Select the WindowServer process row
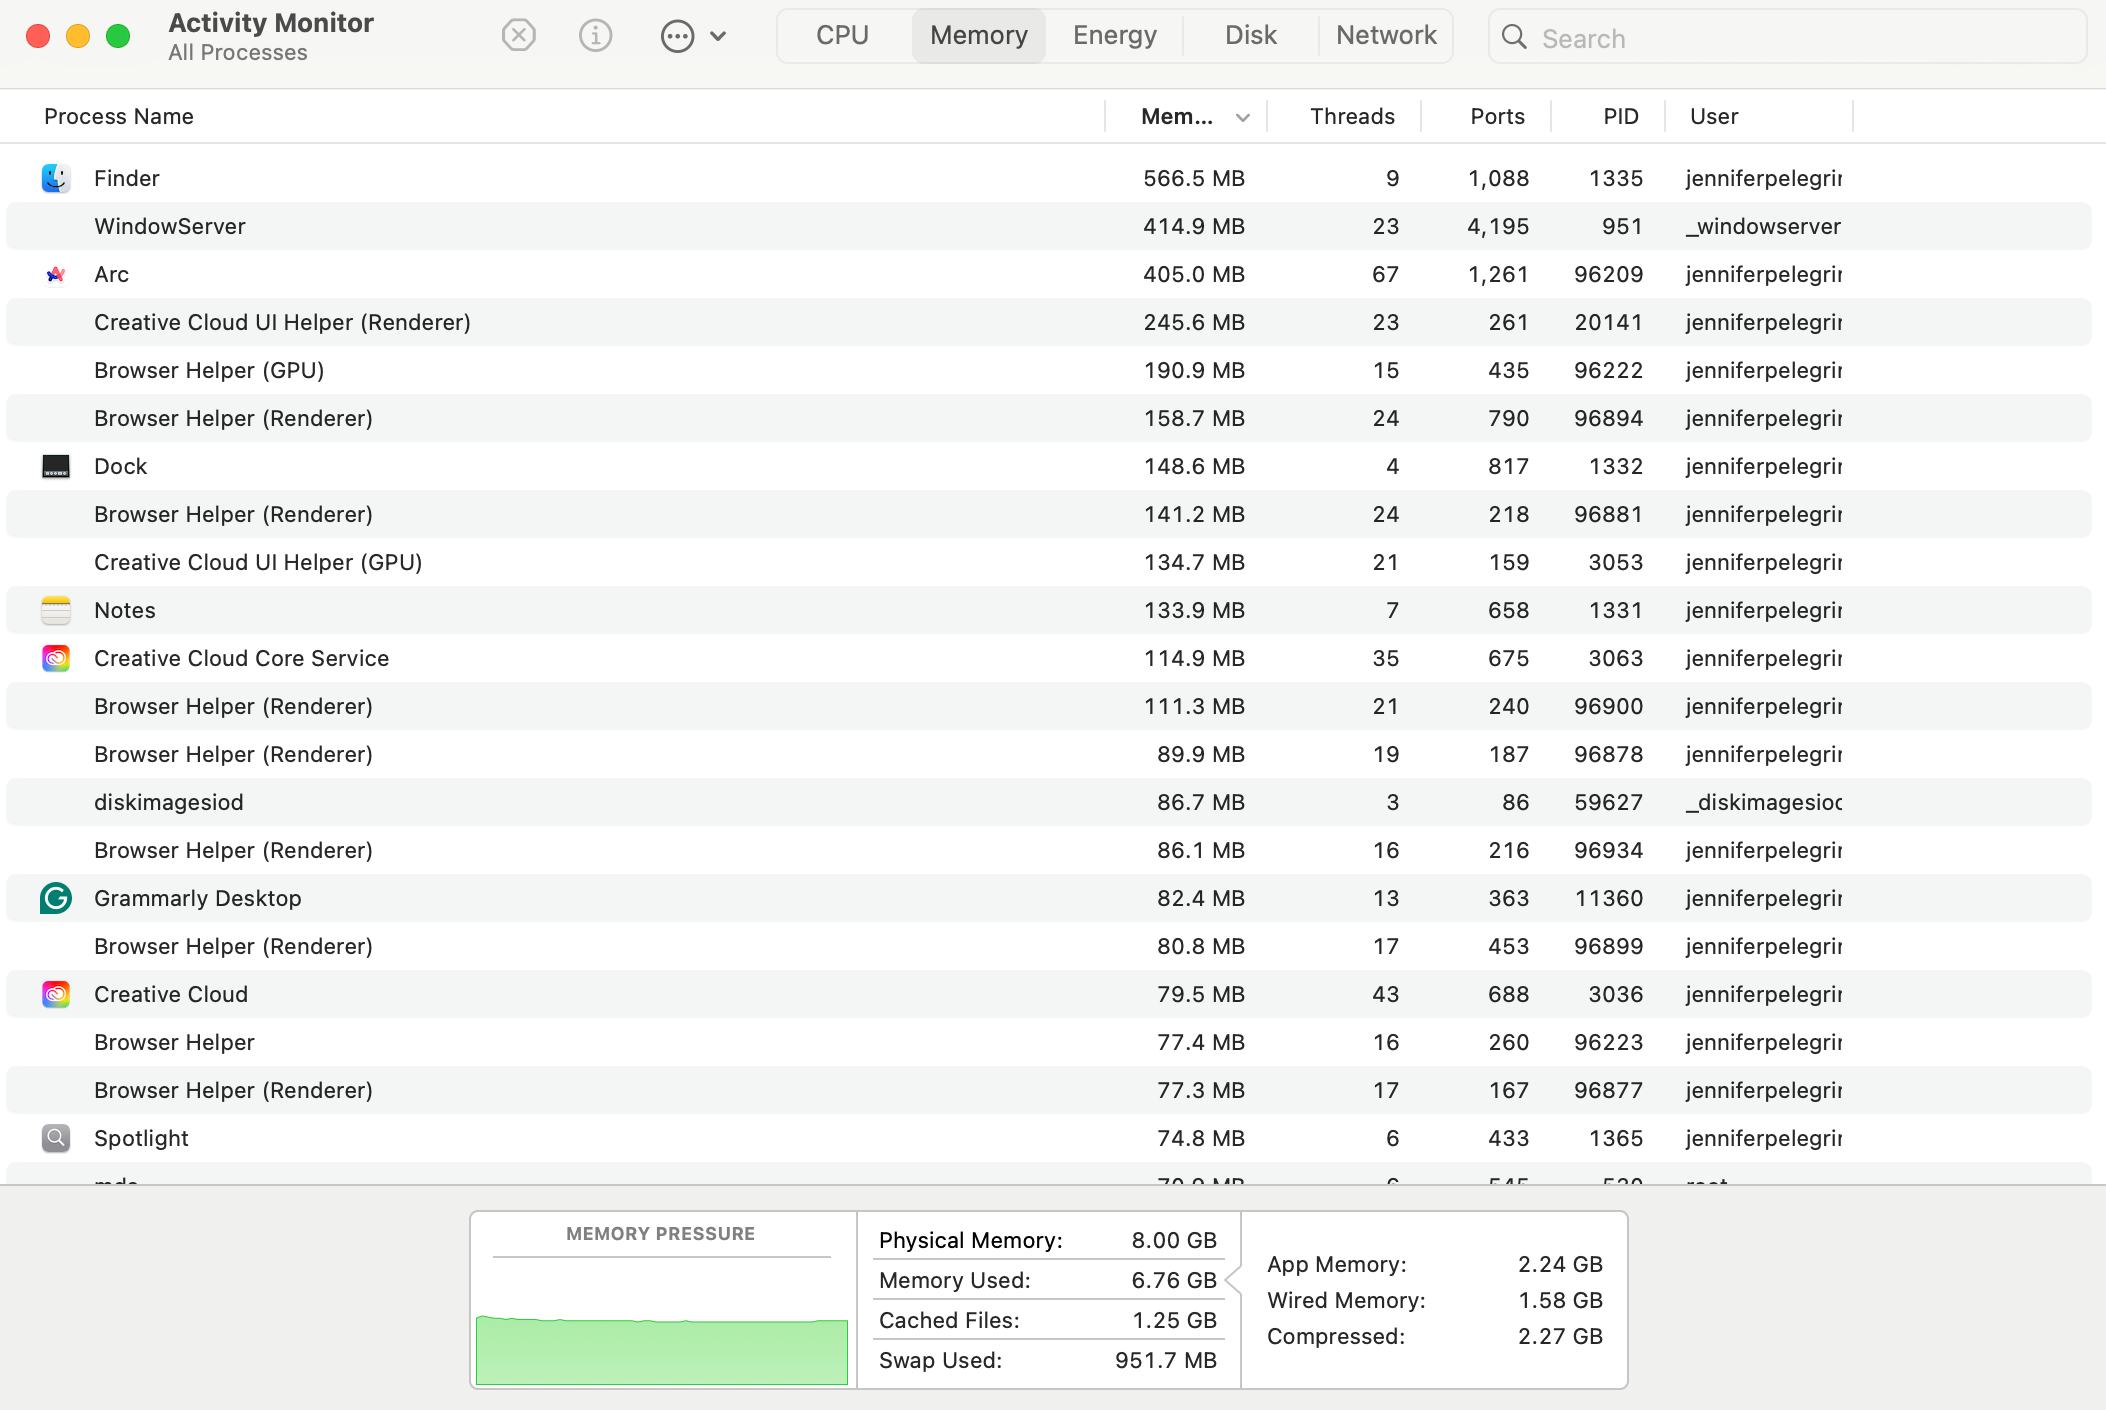 click(600, 226)
